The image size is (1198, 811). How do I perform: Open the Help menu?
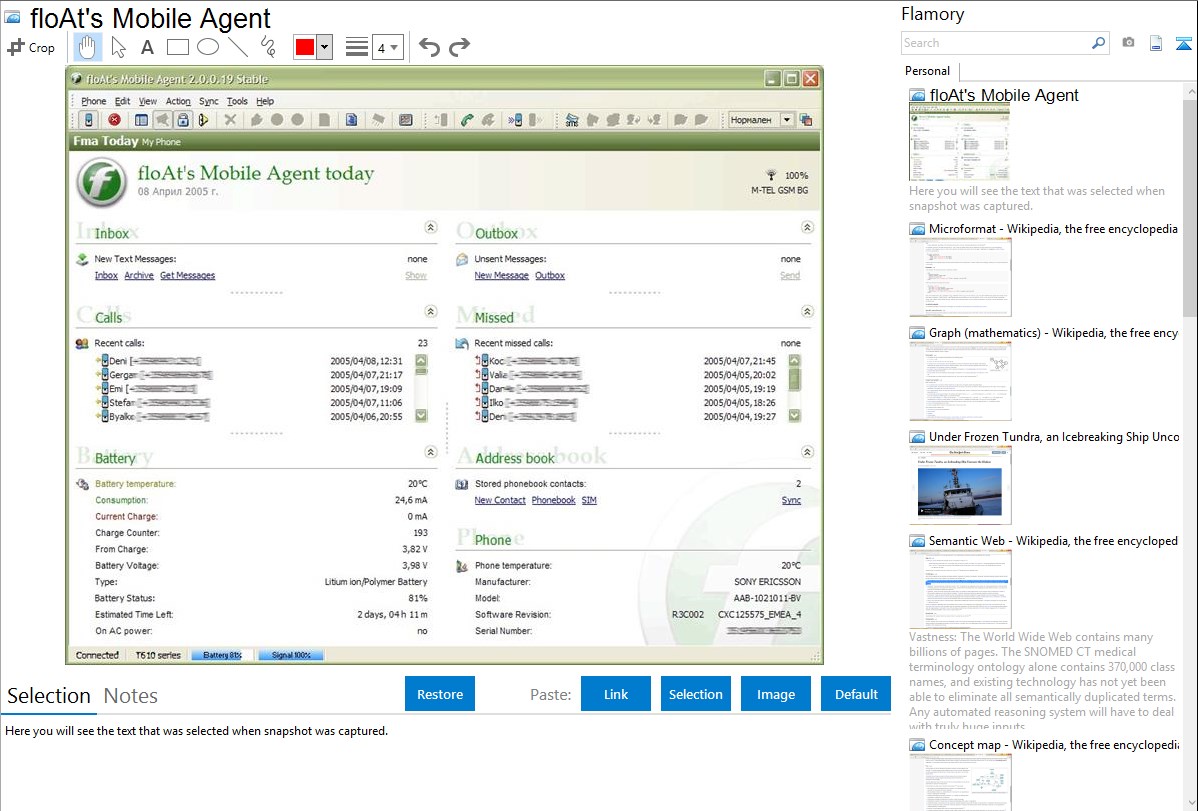[265, 101]
